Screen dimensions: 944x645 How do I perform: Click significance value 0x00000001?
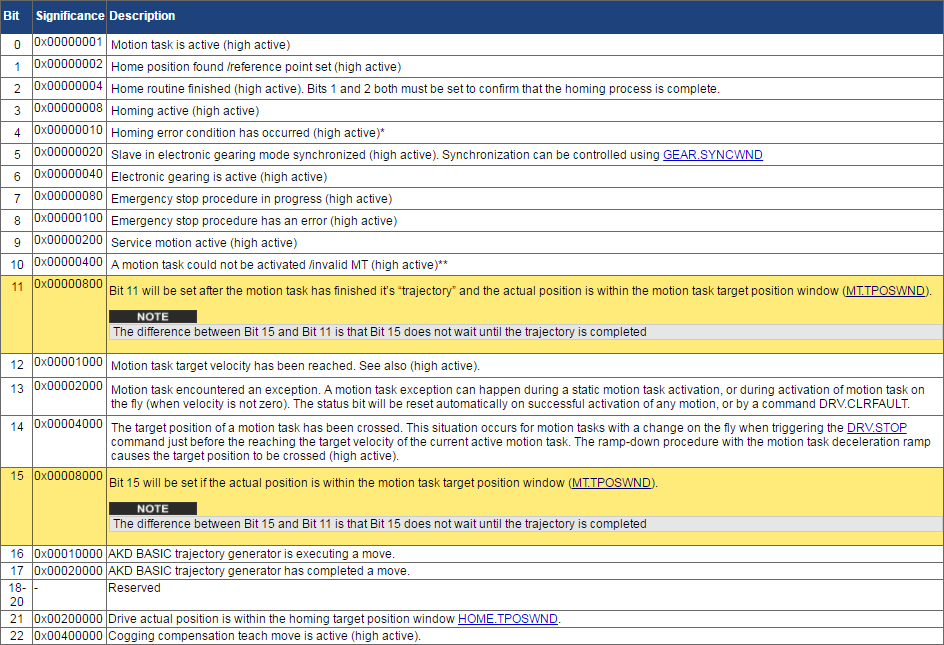tap(69, 42)
